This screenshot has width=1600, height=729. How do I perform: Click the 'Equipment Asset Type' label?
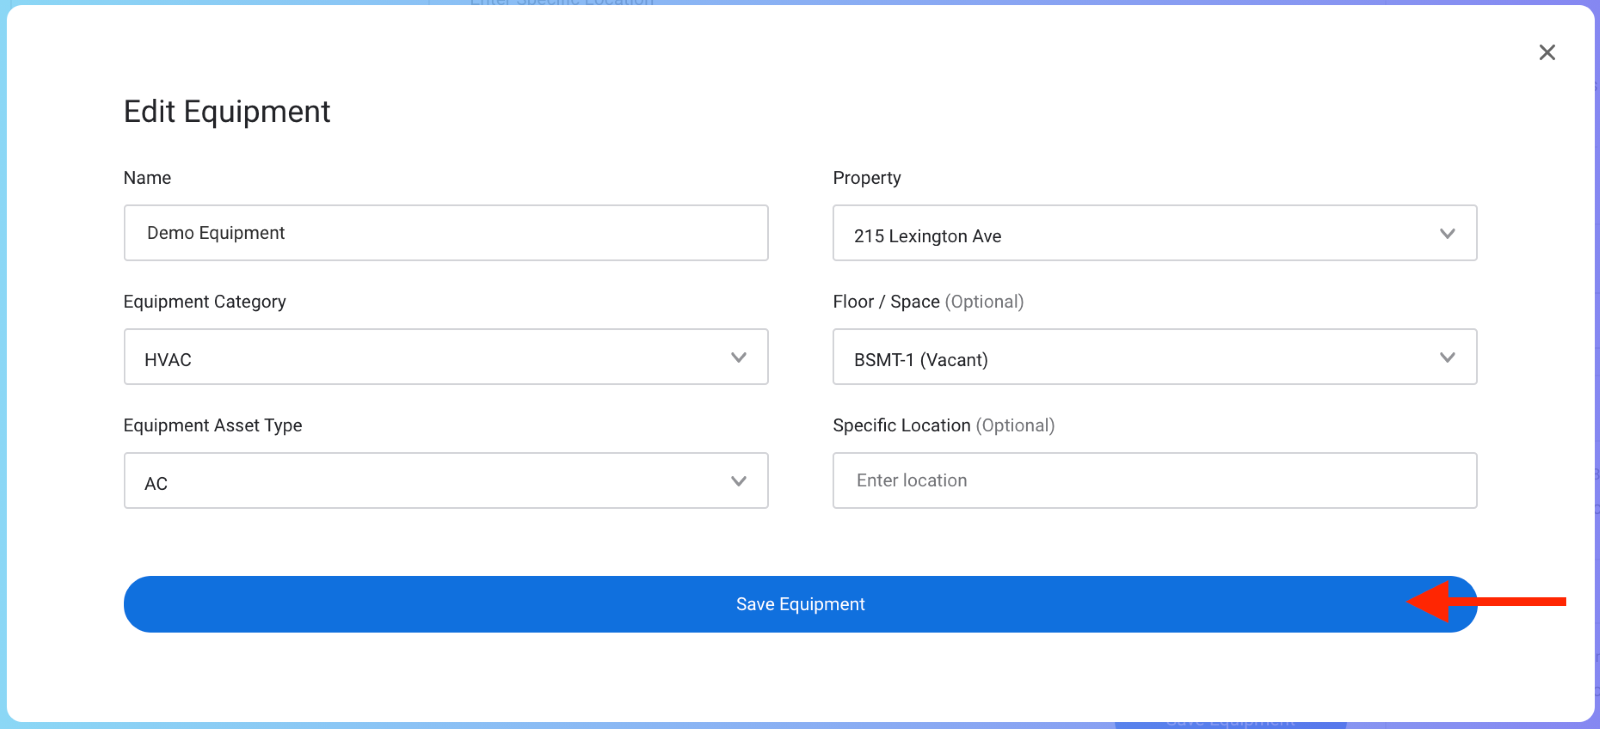click(x=213, y=426)
